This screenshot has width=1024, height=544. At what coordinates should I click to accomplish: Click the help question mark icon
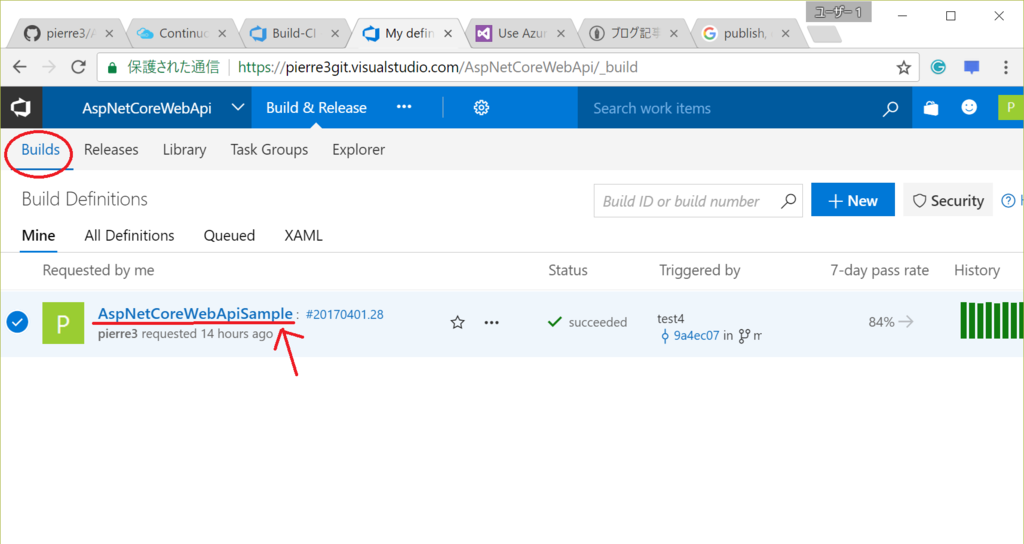(x=1008, y=200)
